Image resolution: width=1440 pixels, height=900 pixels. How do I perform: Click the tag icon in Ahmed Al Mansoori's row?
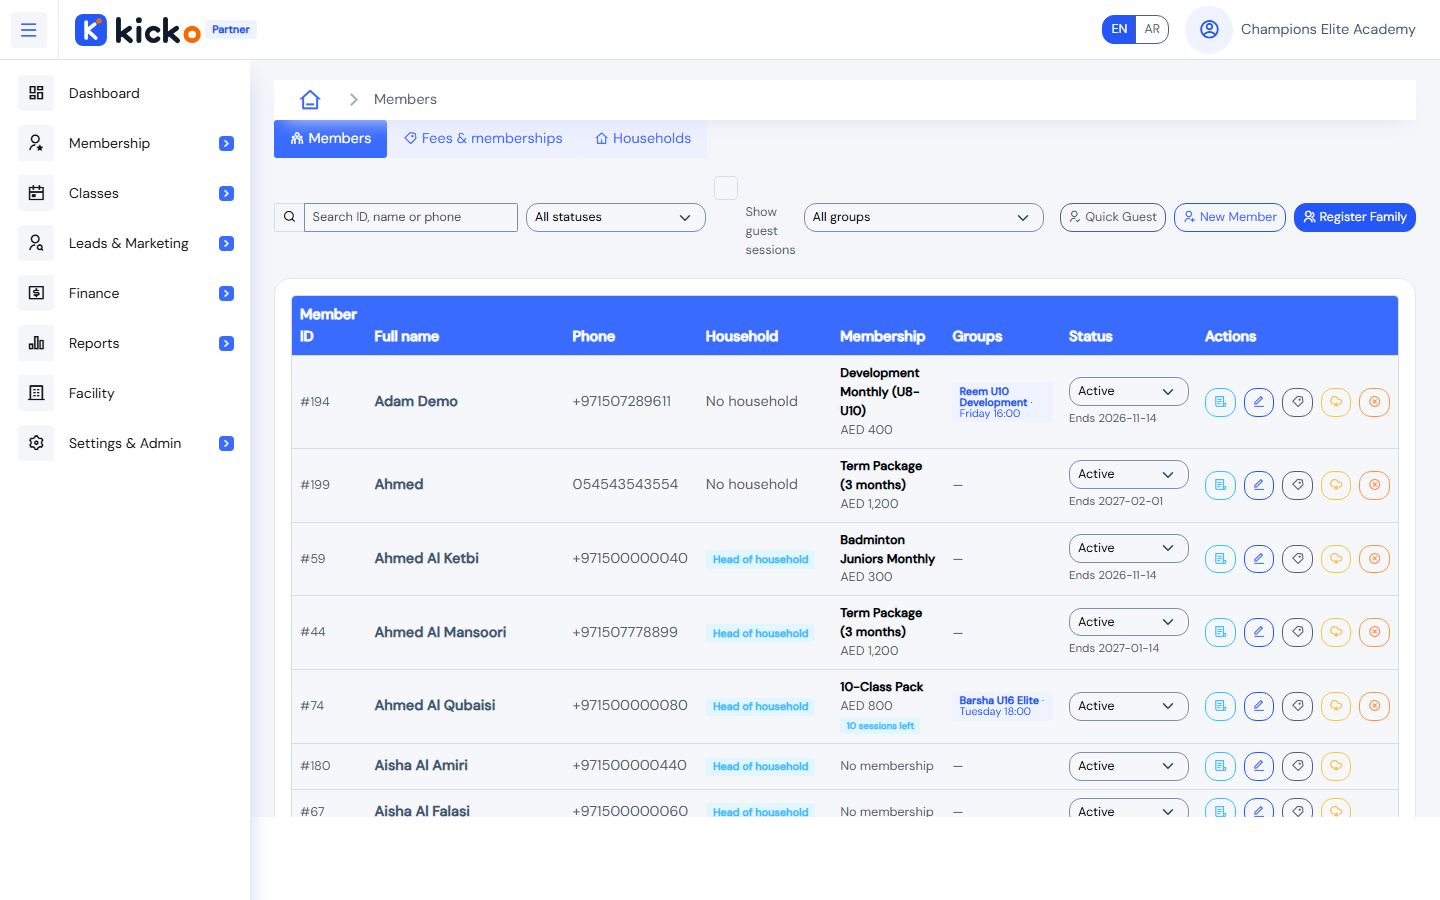[1298, 632]
